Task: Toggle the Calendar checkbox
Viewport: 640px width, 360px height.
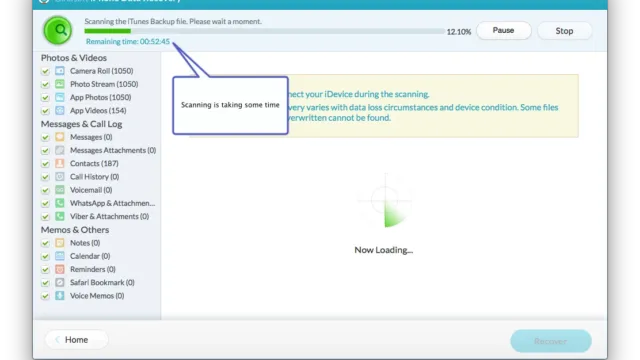Action: pyautogui.click(x=45, y=256)
